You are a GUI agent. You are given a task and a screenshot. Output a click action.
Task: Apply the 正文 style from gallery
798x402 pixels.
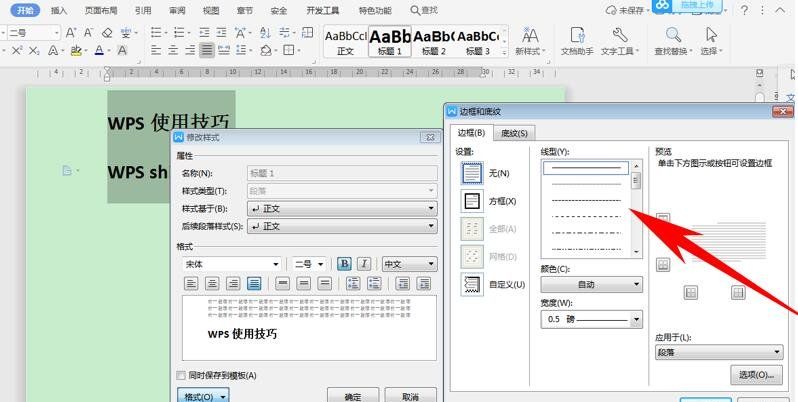[346, 41]
